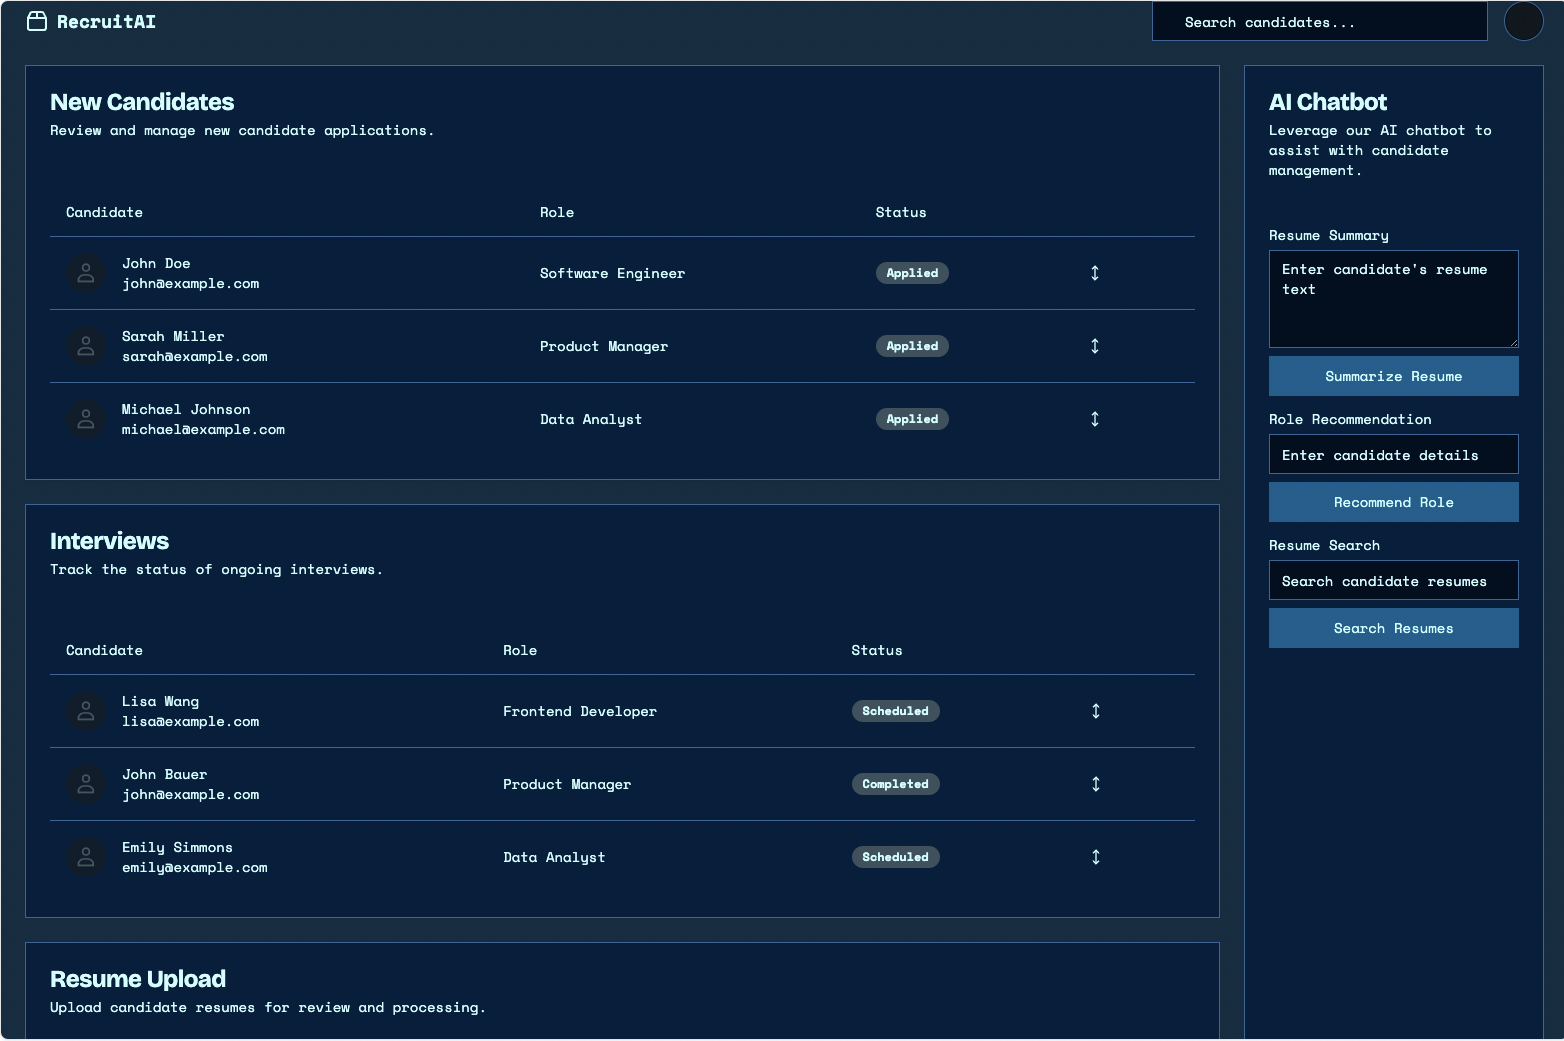Click the emily@example.com email
Screen dimensions: 1564x1041
[195, 868]
